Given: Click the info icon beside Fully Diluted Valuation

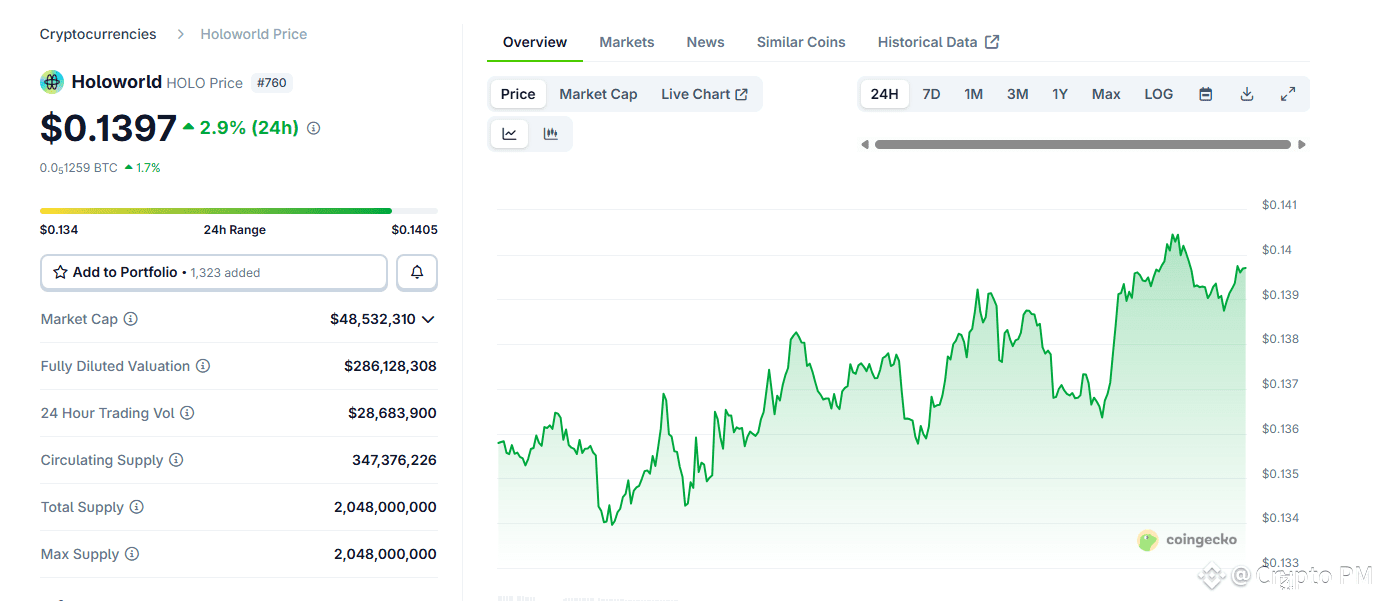Looking at the screenshot, I should (x=203, y=366).
